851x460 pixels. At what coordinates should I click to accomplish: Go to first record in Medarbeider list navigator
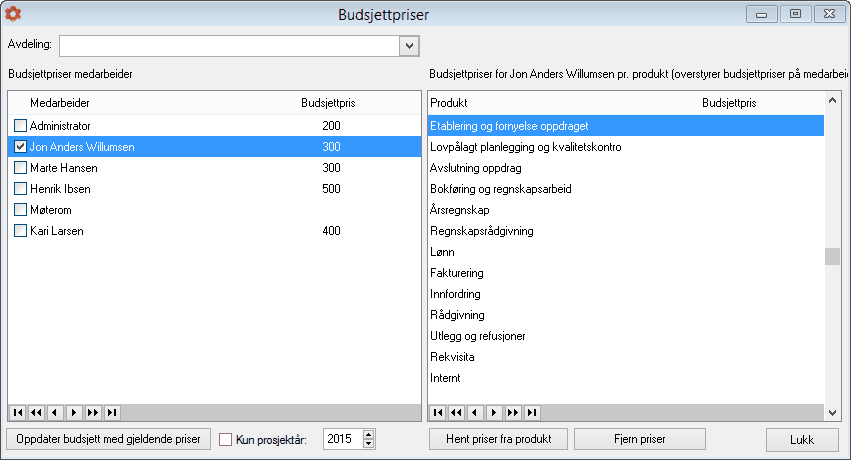pyautogui.click(x=17, y=413)
